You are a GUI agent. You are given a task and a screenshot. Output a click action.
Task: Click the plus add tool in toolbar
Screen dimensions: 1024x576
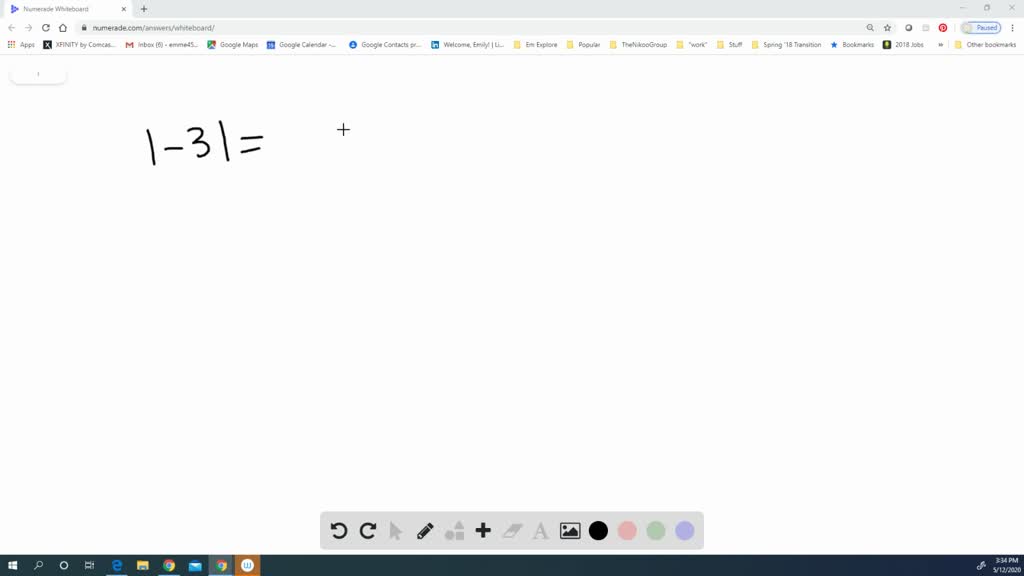[483, 530]
